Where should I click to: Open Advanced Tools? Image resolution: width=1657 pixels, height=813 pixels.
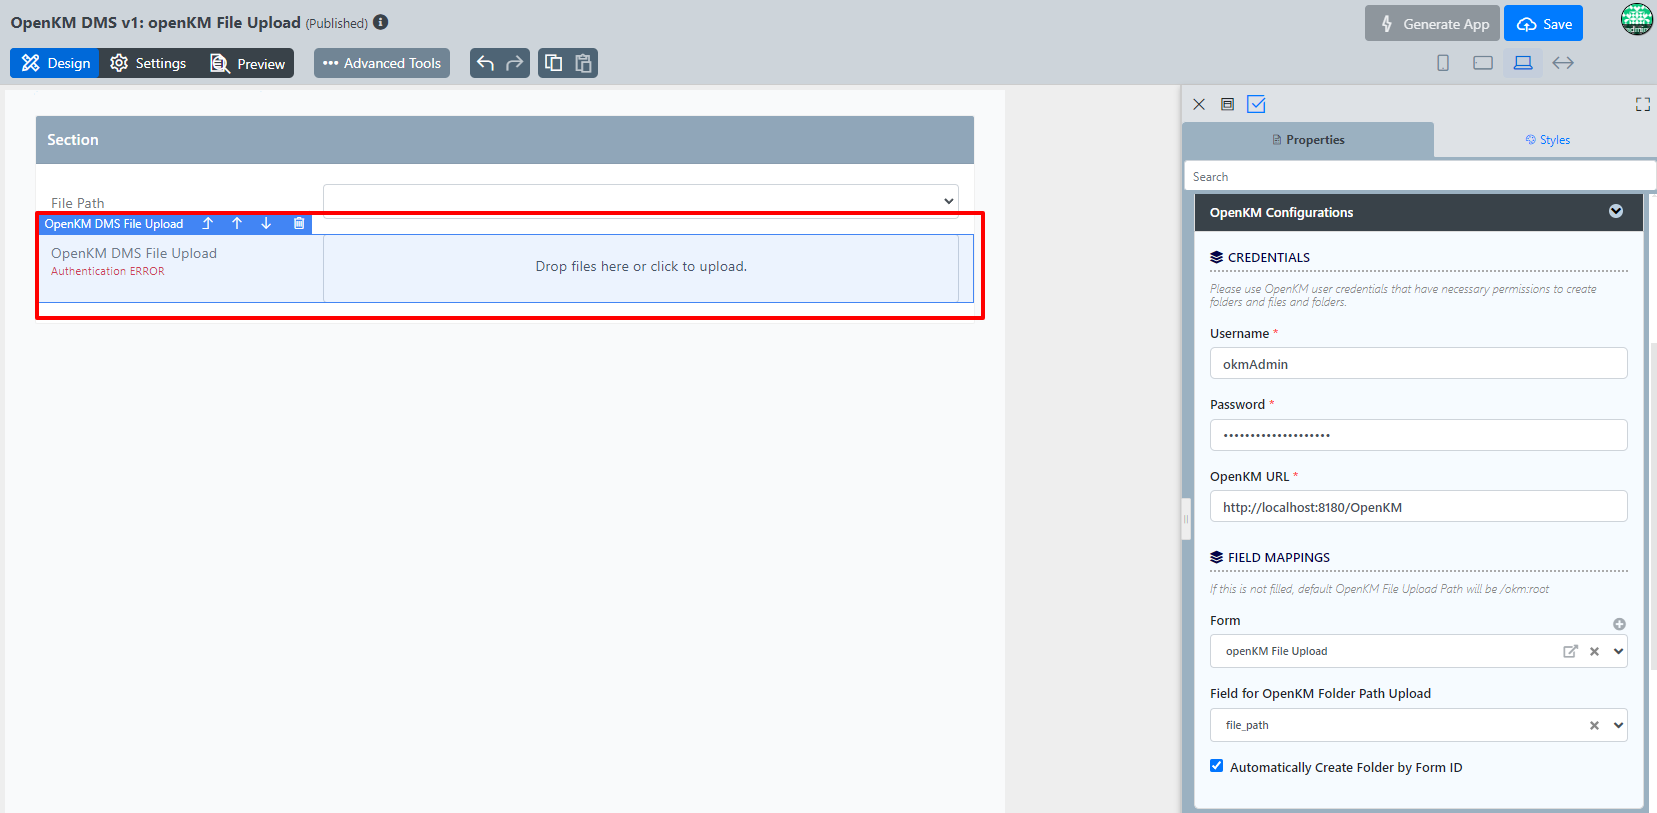click(x=382, y=63)
